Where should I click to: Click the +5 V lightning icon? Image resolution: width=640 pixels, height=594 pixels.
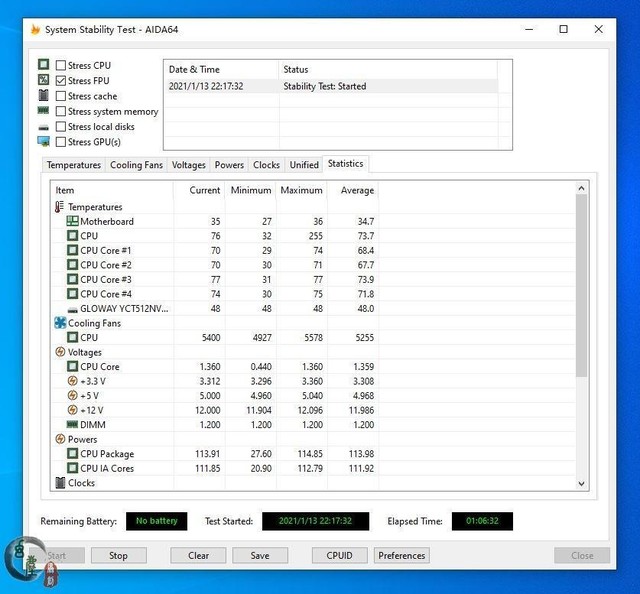72,396
